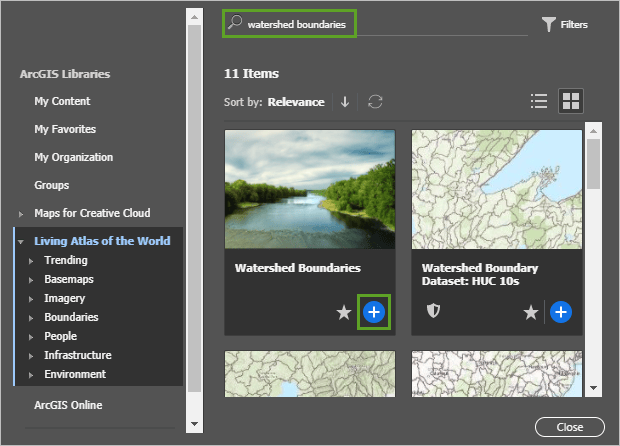The width and height of the screenshot is (620, 446).
Task: Open the Sort by Relevance dropdown
Action: click(x=296, y=102)
